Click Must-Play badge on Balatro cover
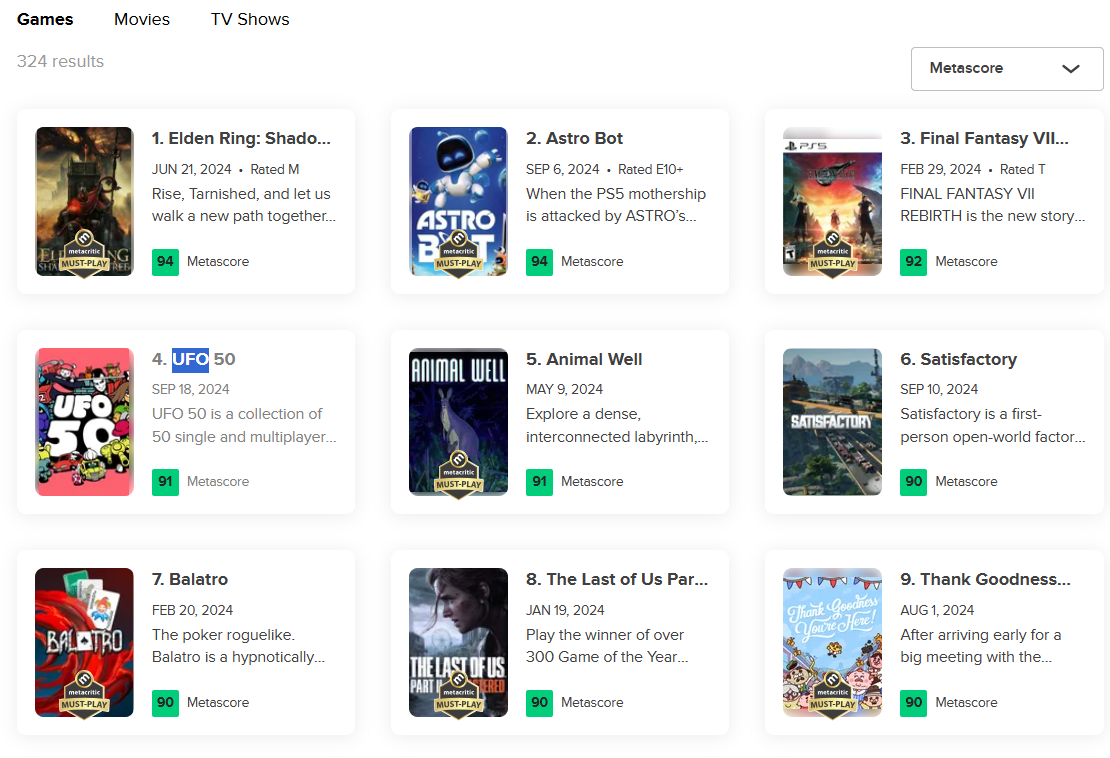1110x758 pixels. click(84, 696)
